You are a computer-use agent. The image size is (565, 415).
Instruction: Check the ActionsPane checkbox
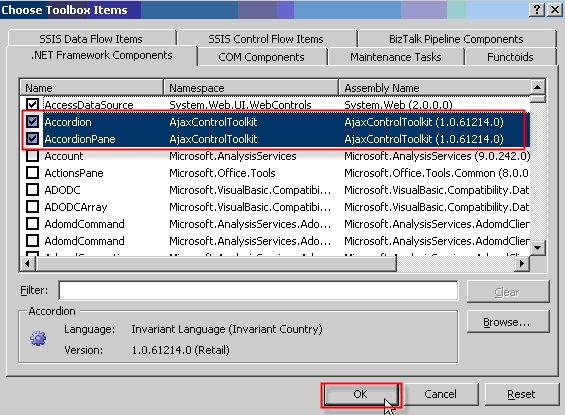[32, 173]
